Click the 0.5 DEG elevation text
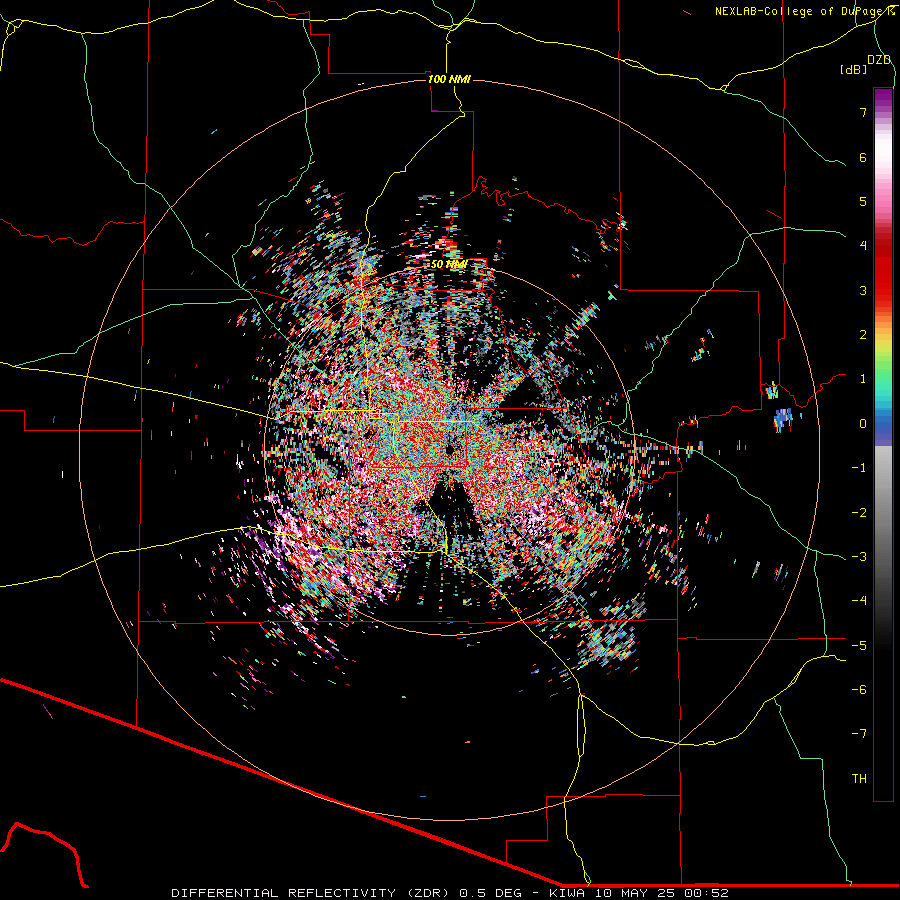900x900 pixels. point(490,893)
